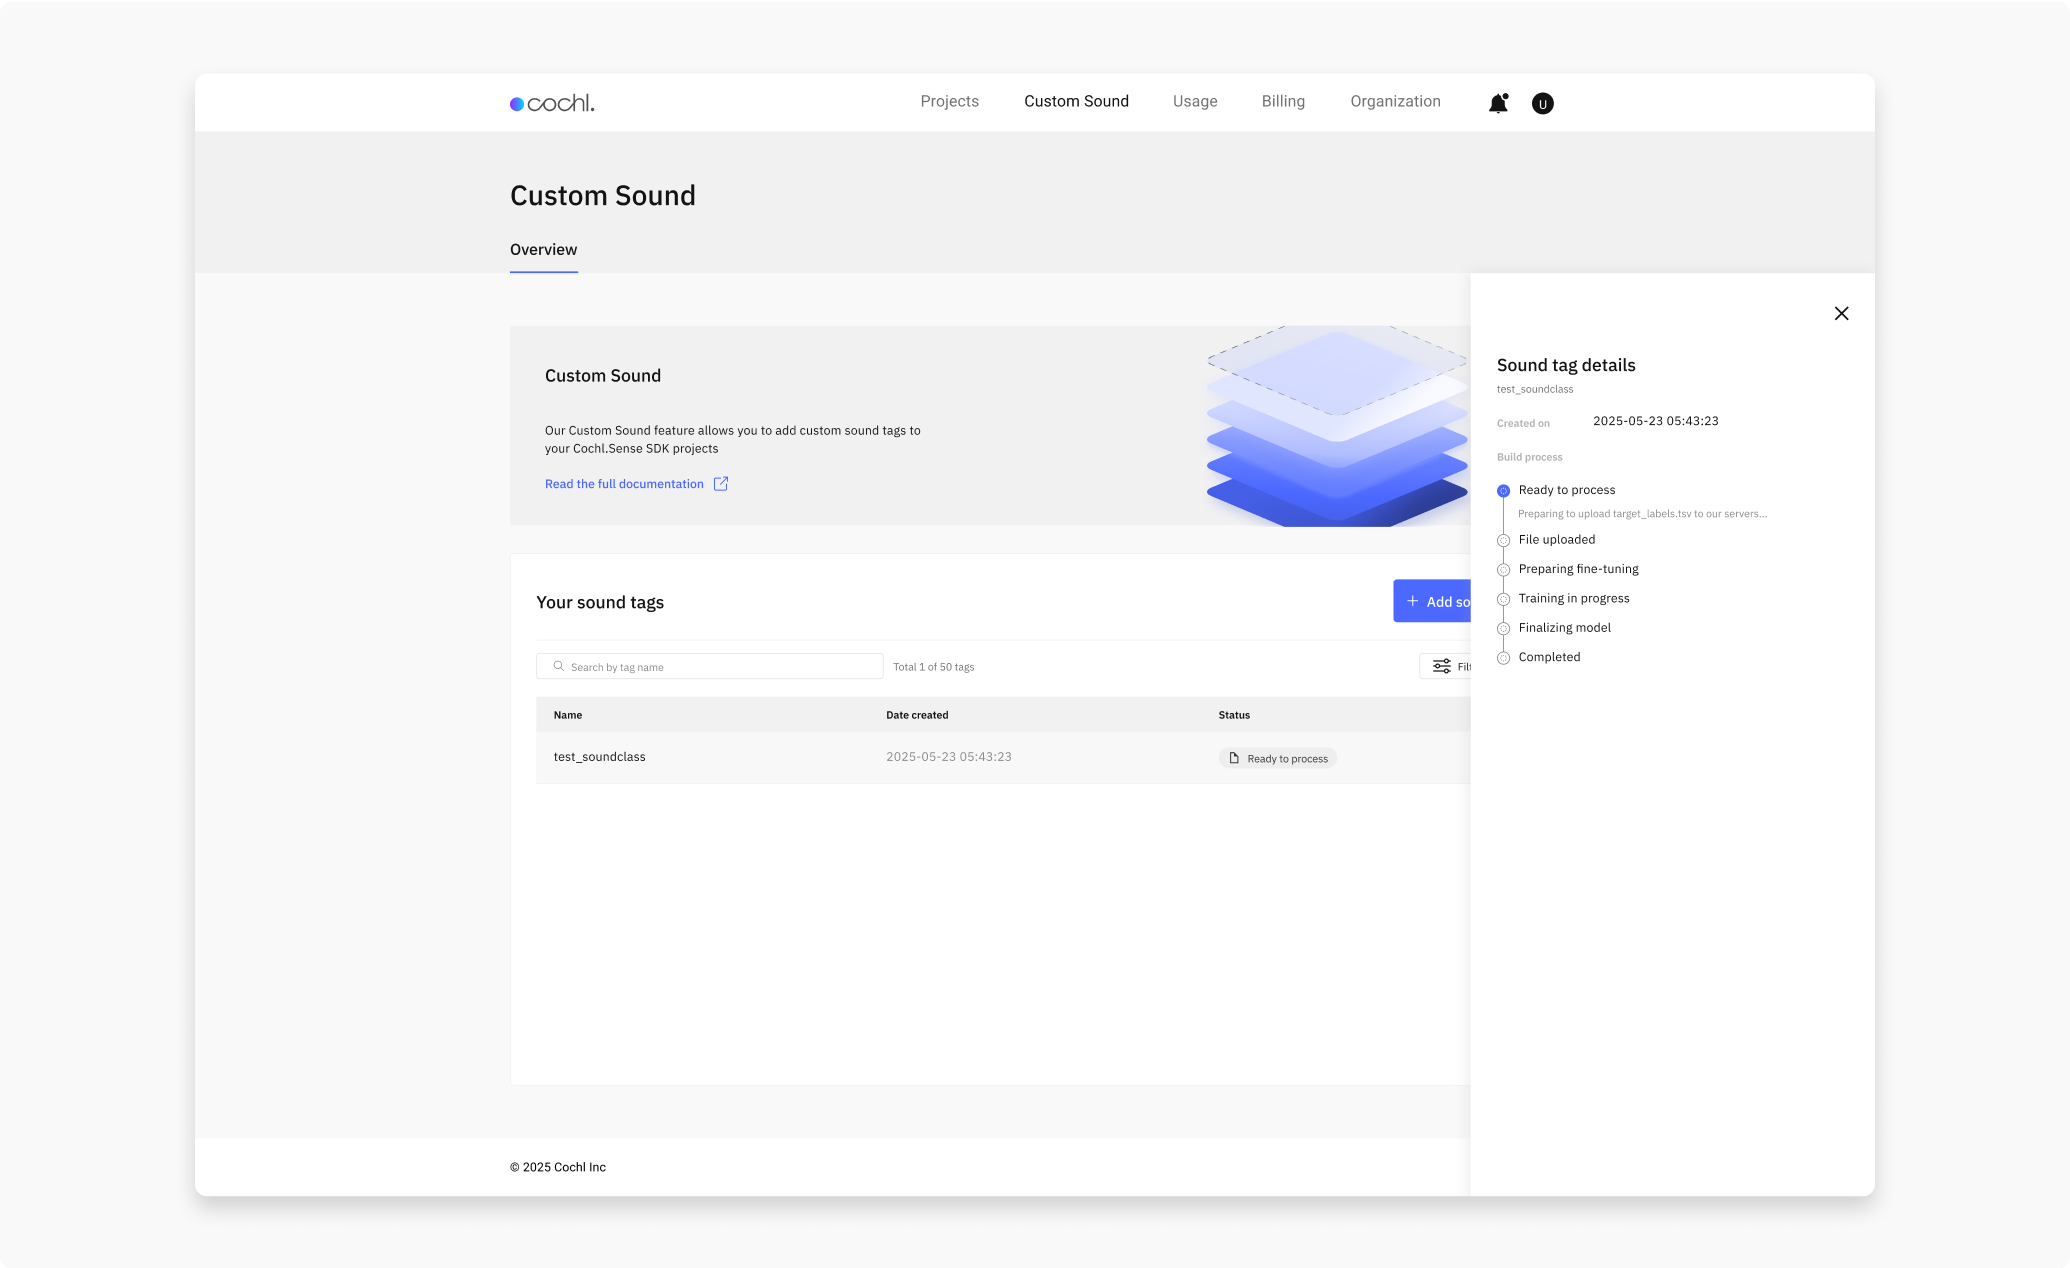Click the Ready to process step marker

[x=1503, y=490]
